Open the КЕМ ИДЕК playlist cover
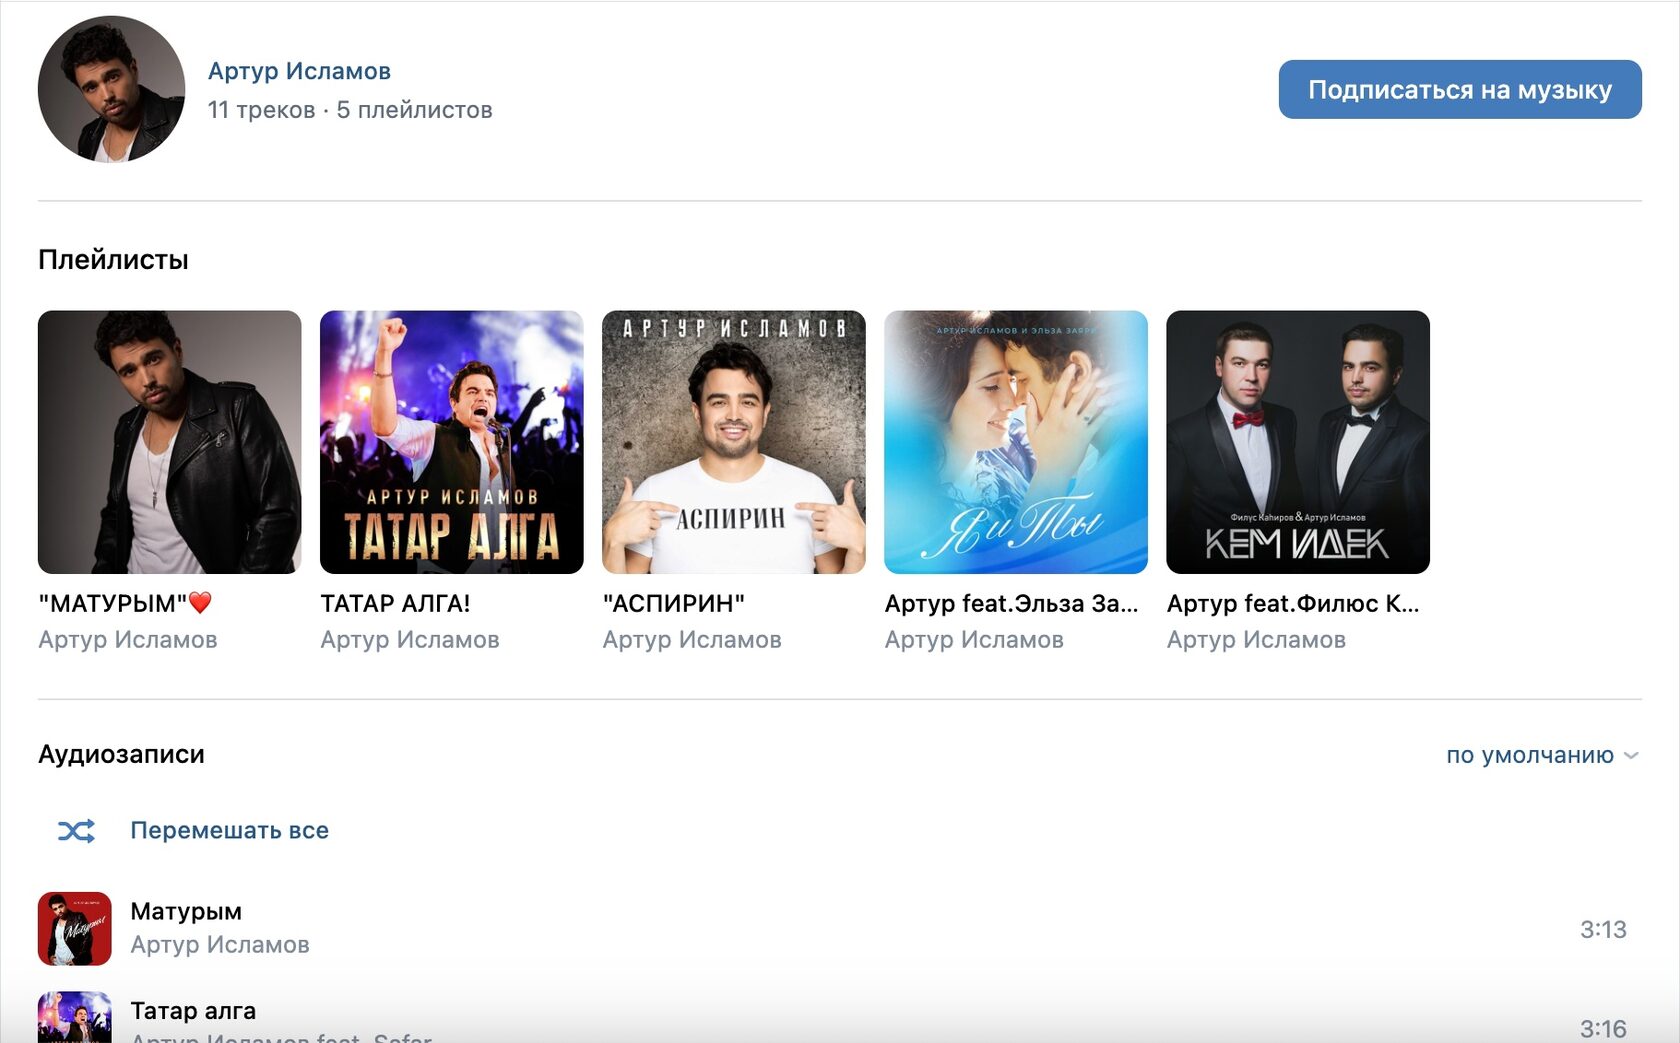The image size is (1680, 1043). (1298, 442)
